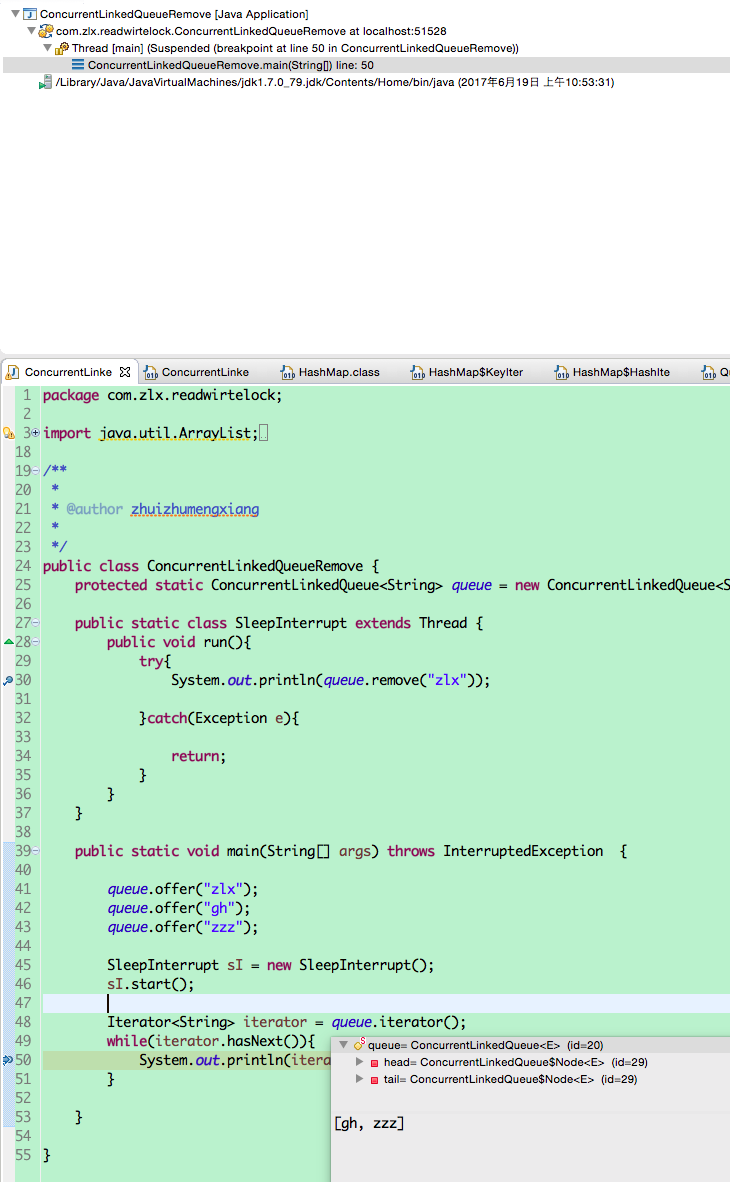The width and height of the screenshot is (730, 1182).
Task: Click the [gh, zzz] value in detail pane
Action: (x=369, y=1123)
